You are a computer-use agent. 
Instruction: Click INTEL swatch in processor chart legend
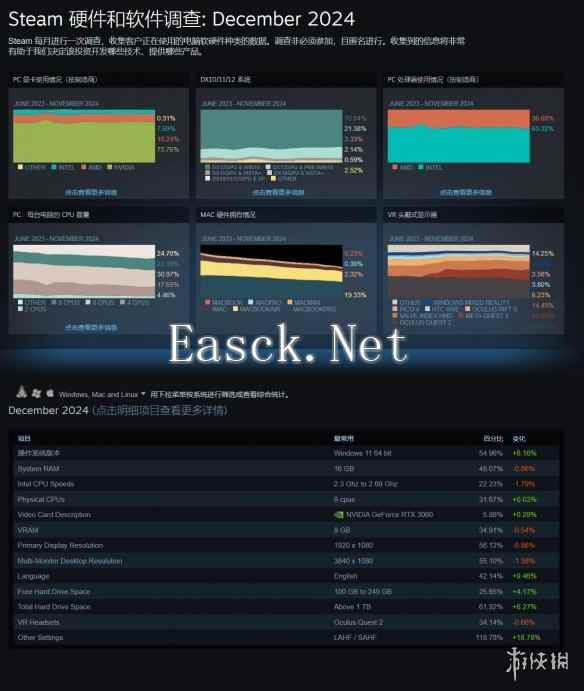420,167
